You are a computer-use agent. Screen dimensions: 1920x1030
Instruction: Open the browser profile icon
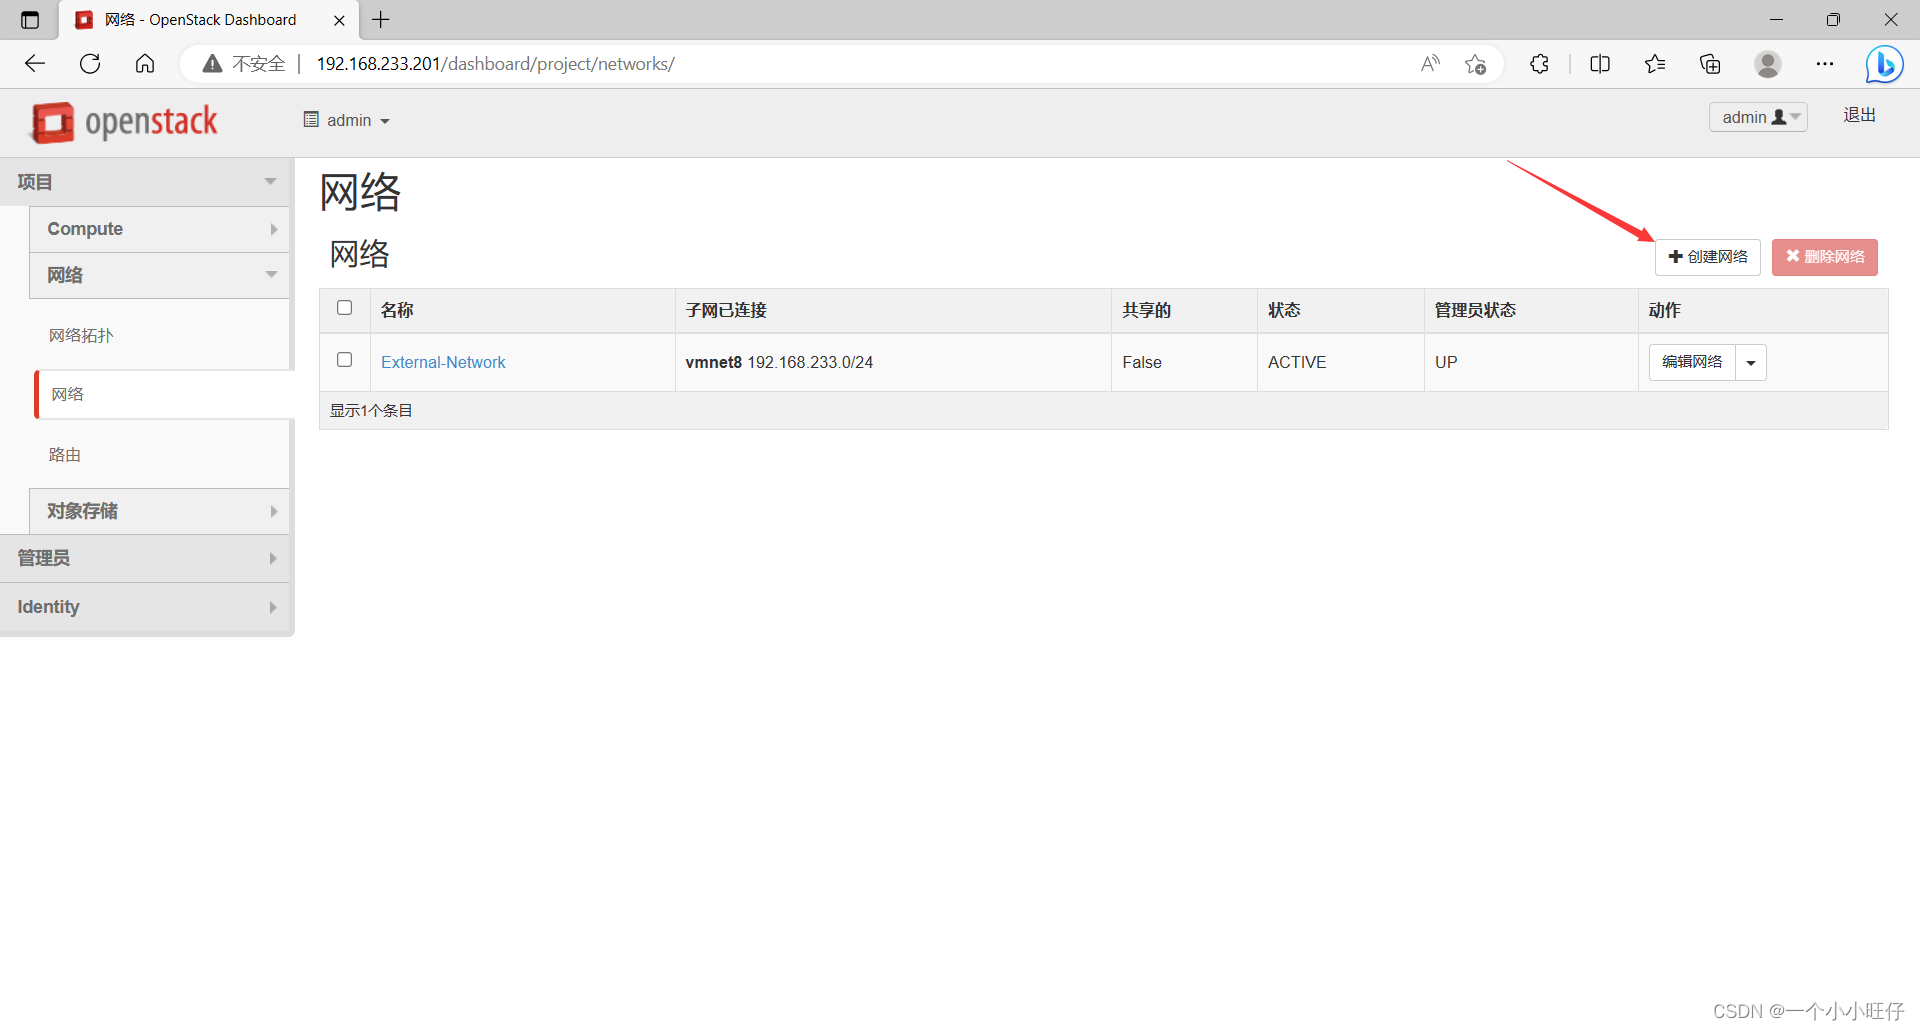1768,63
